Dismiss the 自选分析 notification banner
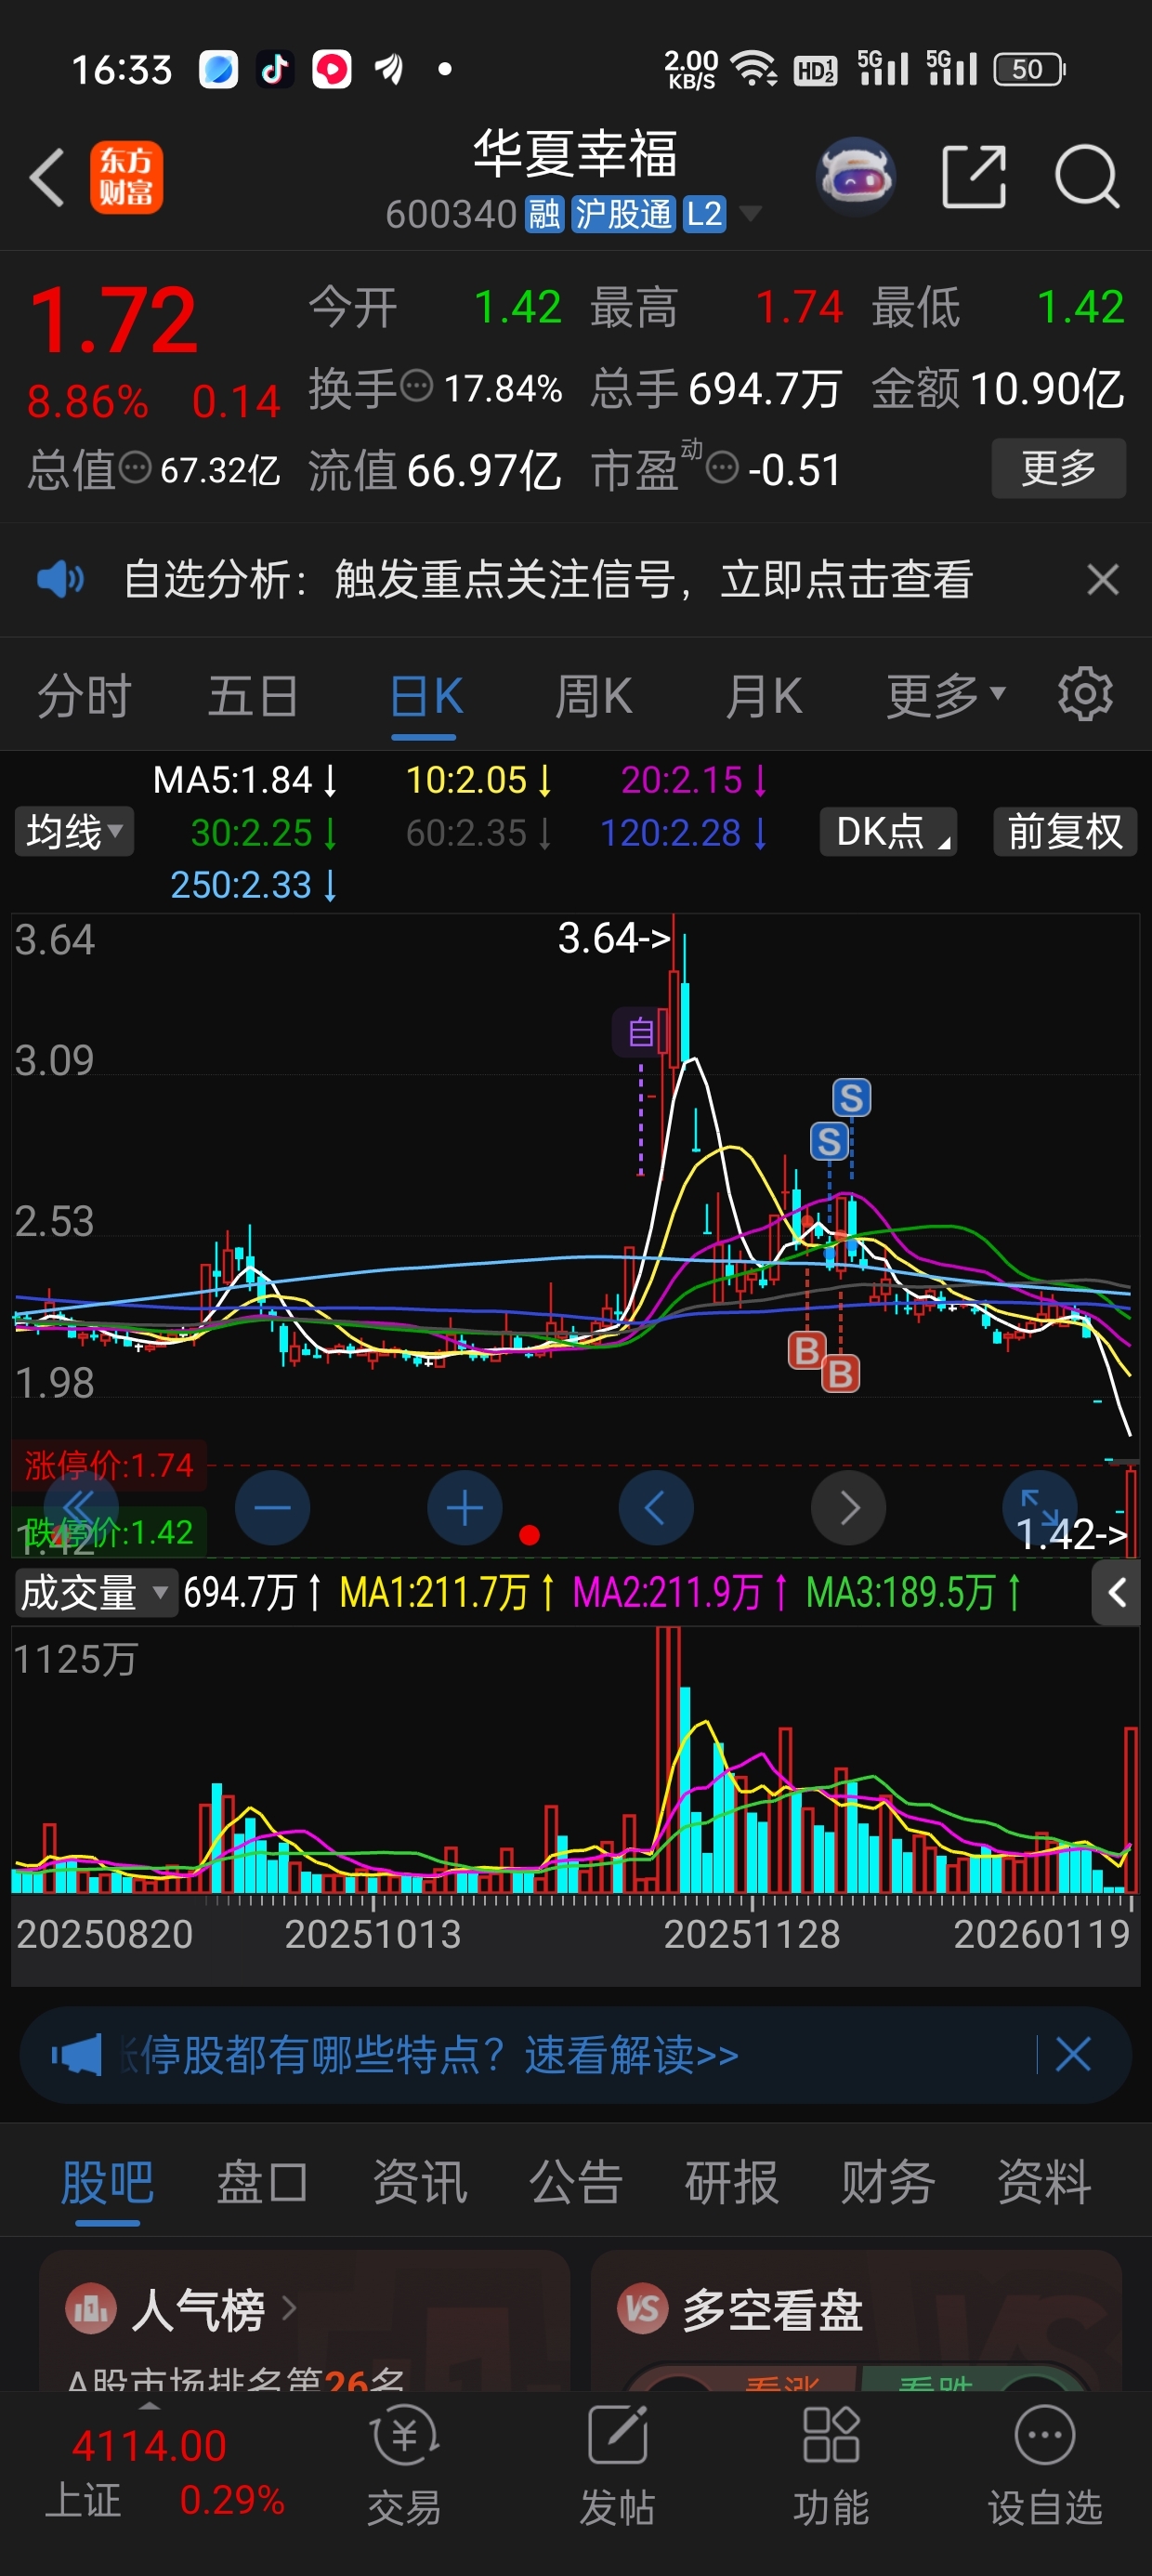This screenshot has width=1152, height=2576. pyautogui.click(x=1102, y=579)
